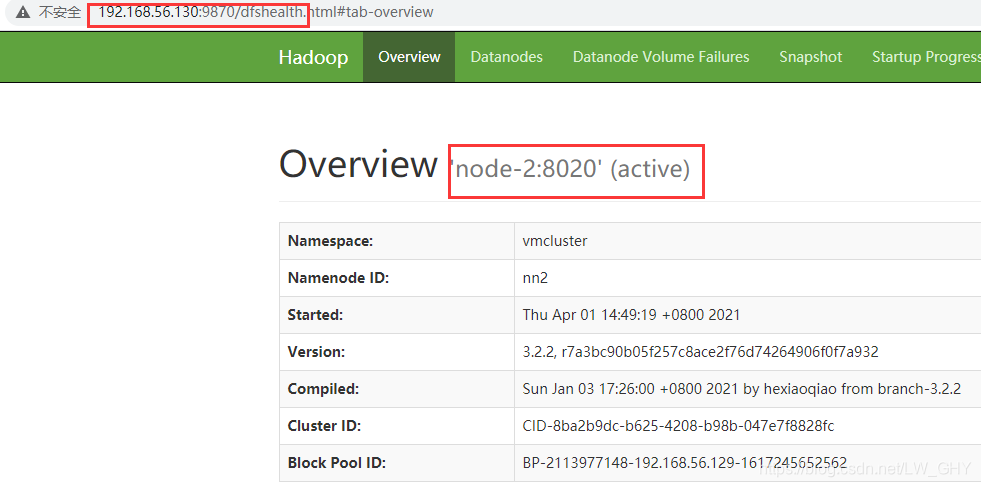The height and width of the screenshot is (487, 981).
Task: Select the Compiled: label cell
Action: pos(397,389)
